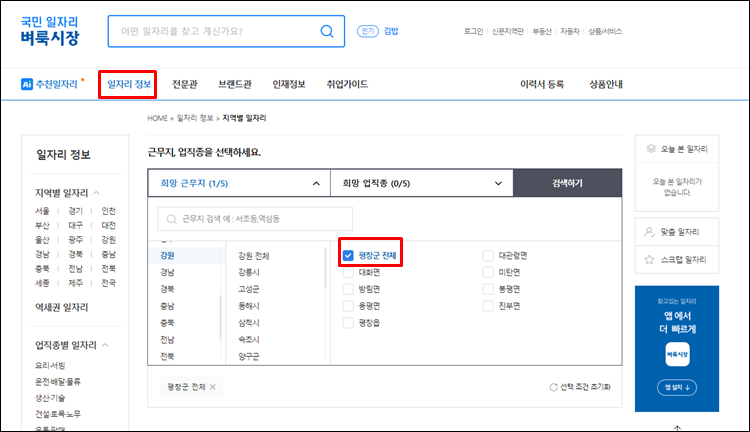Click the province list scrollbar in the location panel
The height and width of the screenshot is (432, 750).
(221, 317)
